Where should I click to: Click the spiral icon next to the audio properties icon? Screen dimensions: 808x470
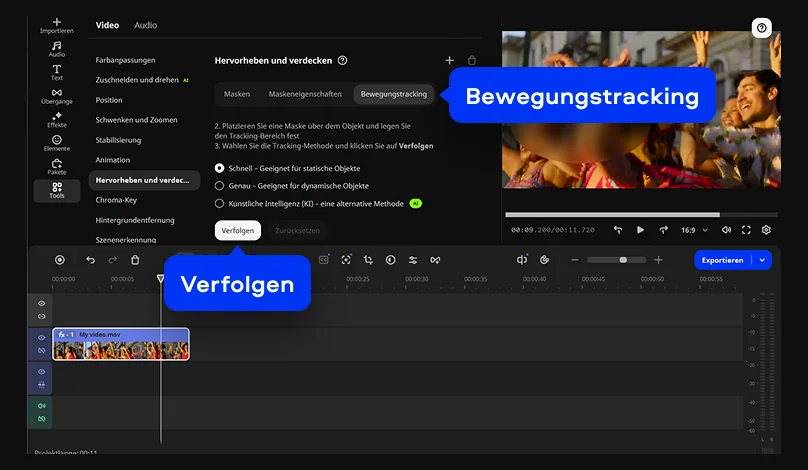pos(544,260)
